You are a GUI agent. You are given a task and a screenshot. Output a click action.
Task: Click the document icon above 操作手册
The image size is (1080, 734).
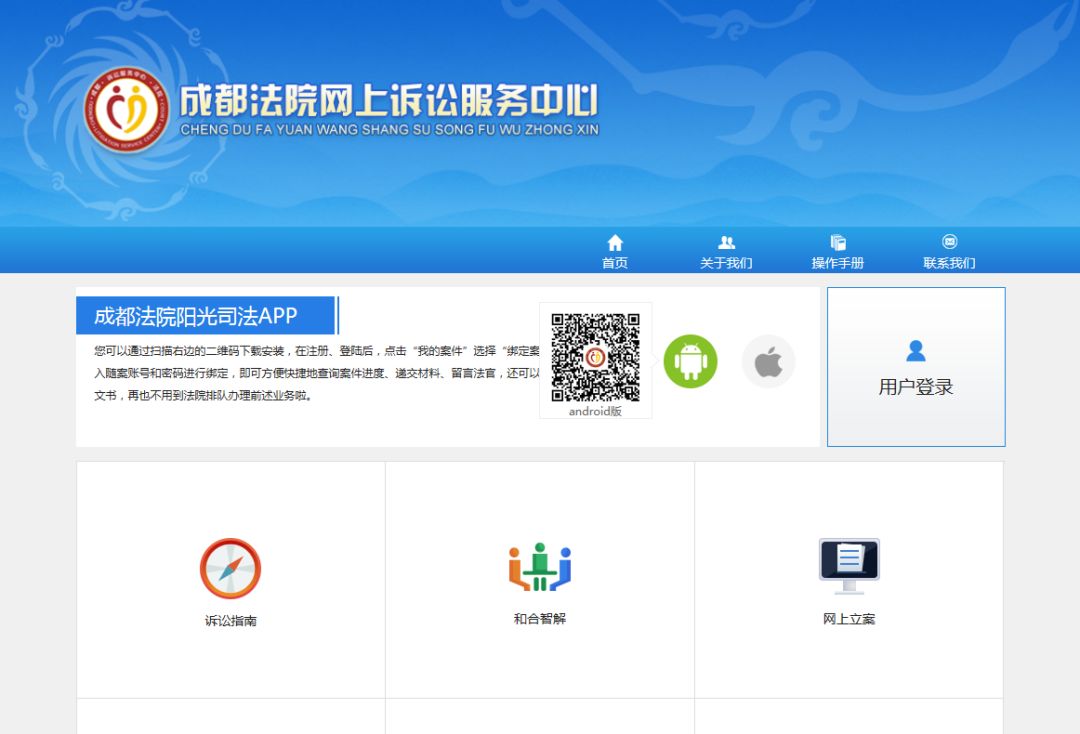[x=838, y=243]
